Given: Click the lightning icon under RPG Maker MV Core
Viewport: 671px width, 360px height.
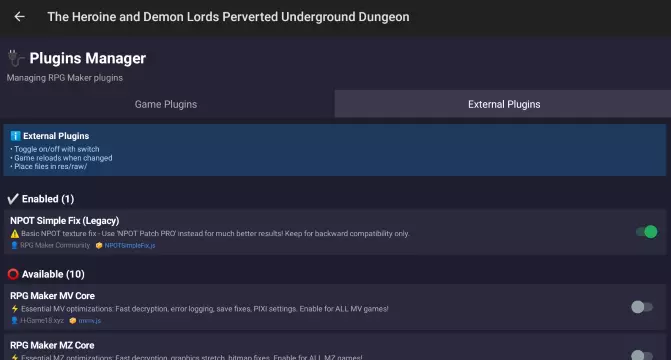Looking at the screenshot, I should 15,309.
